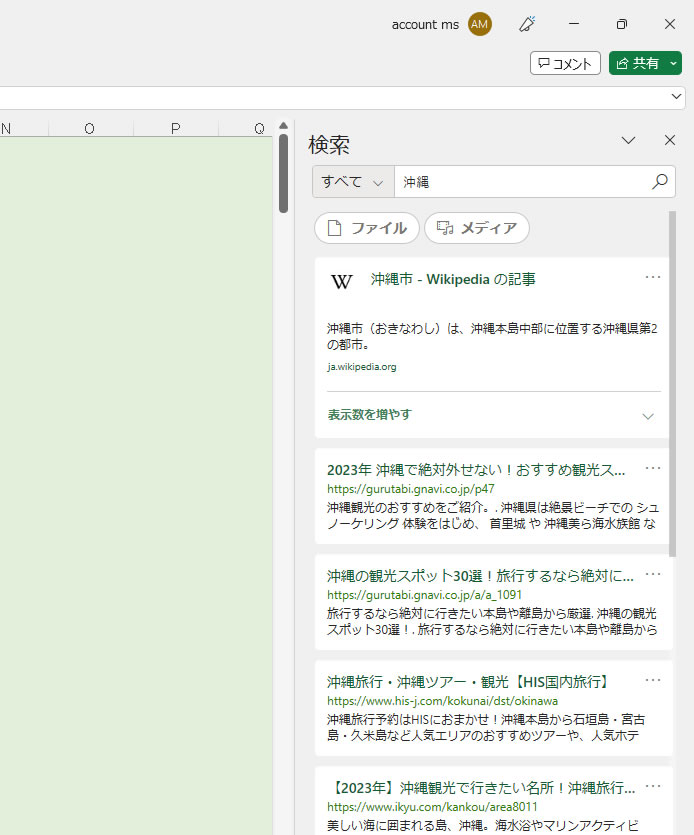Minimize the Excel window
Screen dimensions: 694x835
click(x=574, y=24)
